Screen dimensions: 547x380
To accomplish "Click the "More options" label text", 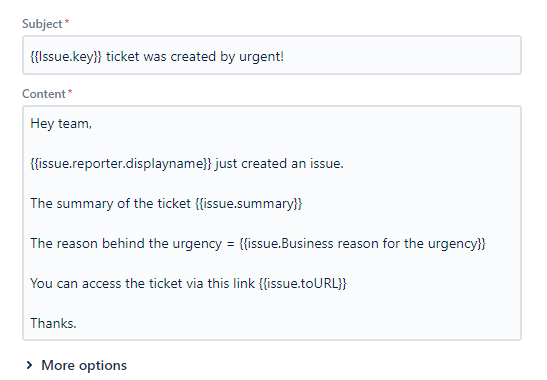I will point(84,365).
